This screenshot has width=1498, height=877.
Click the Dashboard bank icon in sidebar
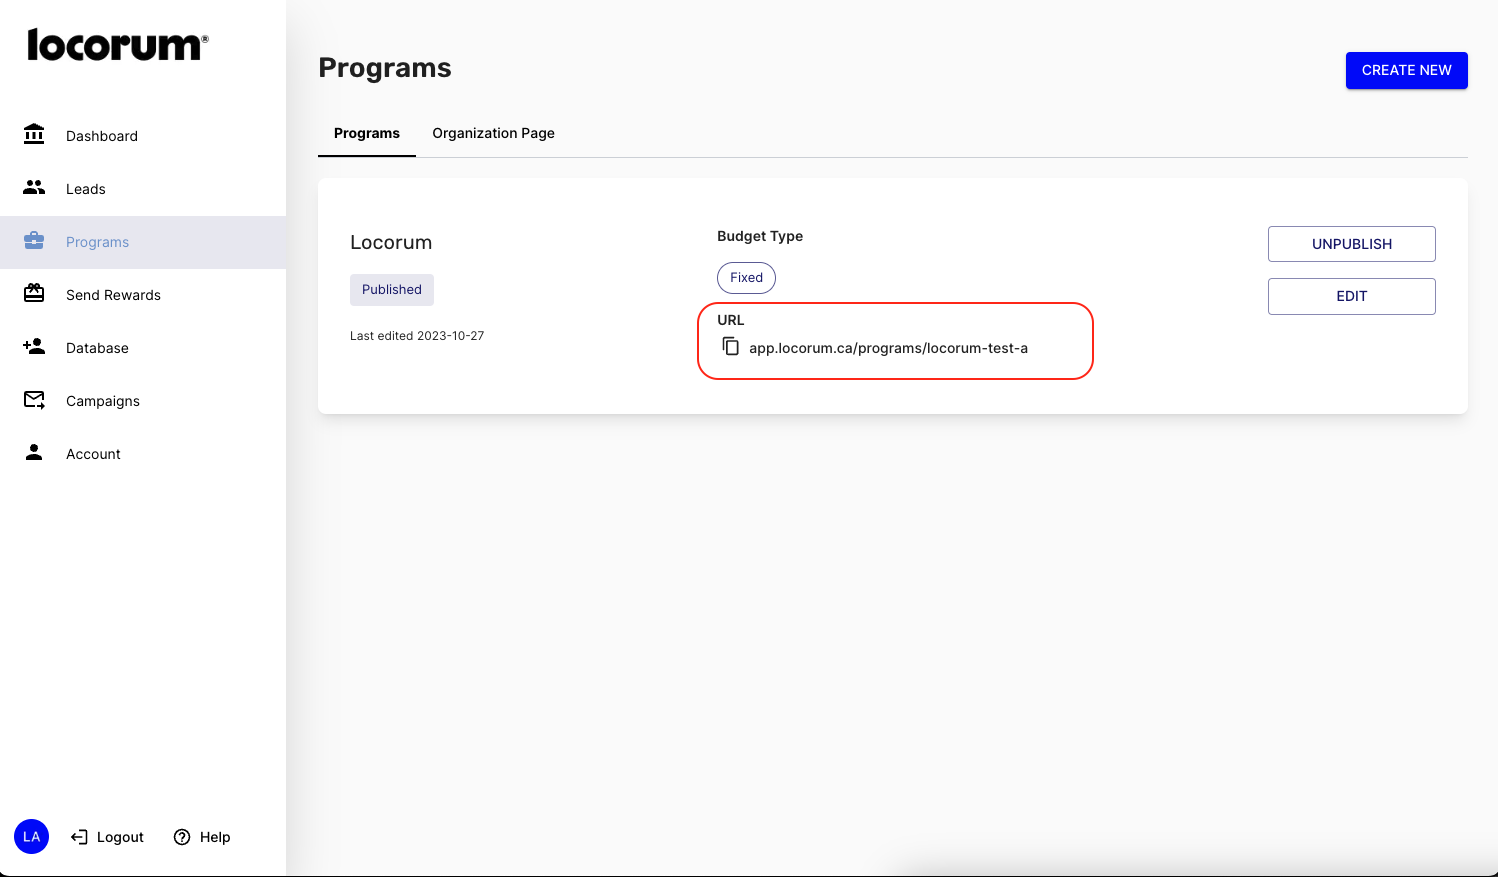(34, 135)
